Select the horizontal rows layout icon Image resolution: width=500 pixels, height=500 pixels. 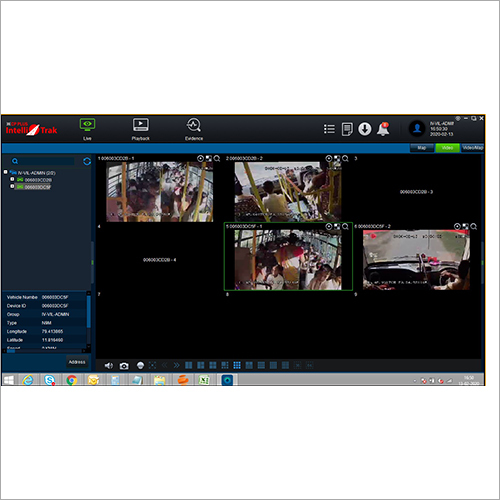click(x=261, y=365)
